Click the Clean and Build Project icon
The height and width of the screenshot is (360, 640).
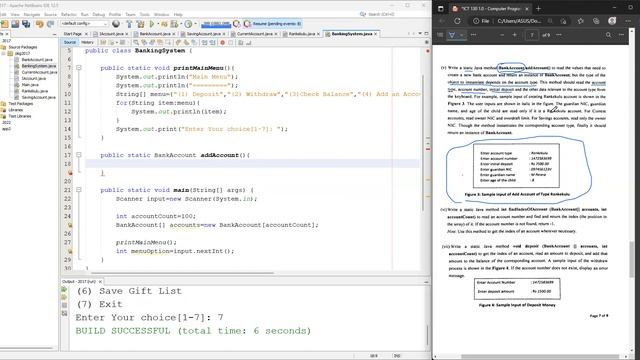(x=140, y=24)
